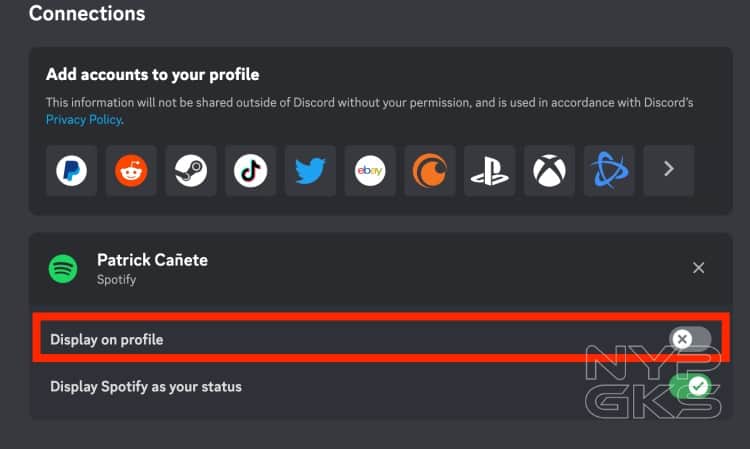Remove the Patrick Cañete Spotify connection
Viewport: 750px width, 449px height.
(698, 268)
